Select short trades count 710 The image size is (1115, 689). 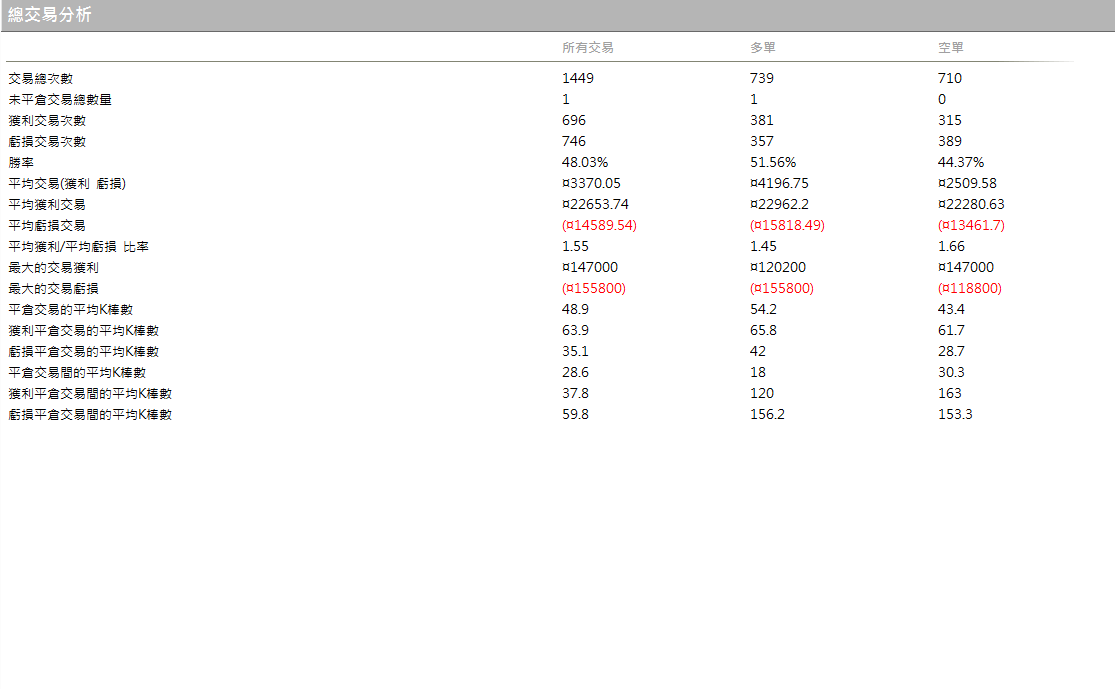(x=949, y=78)
